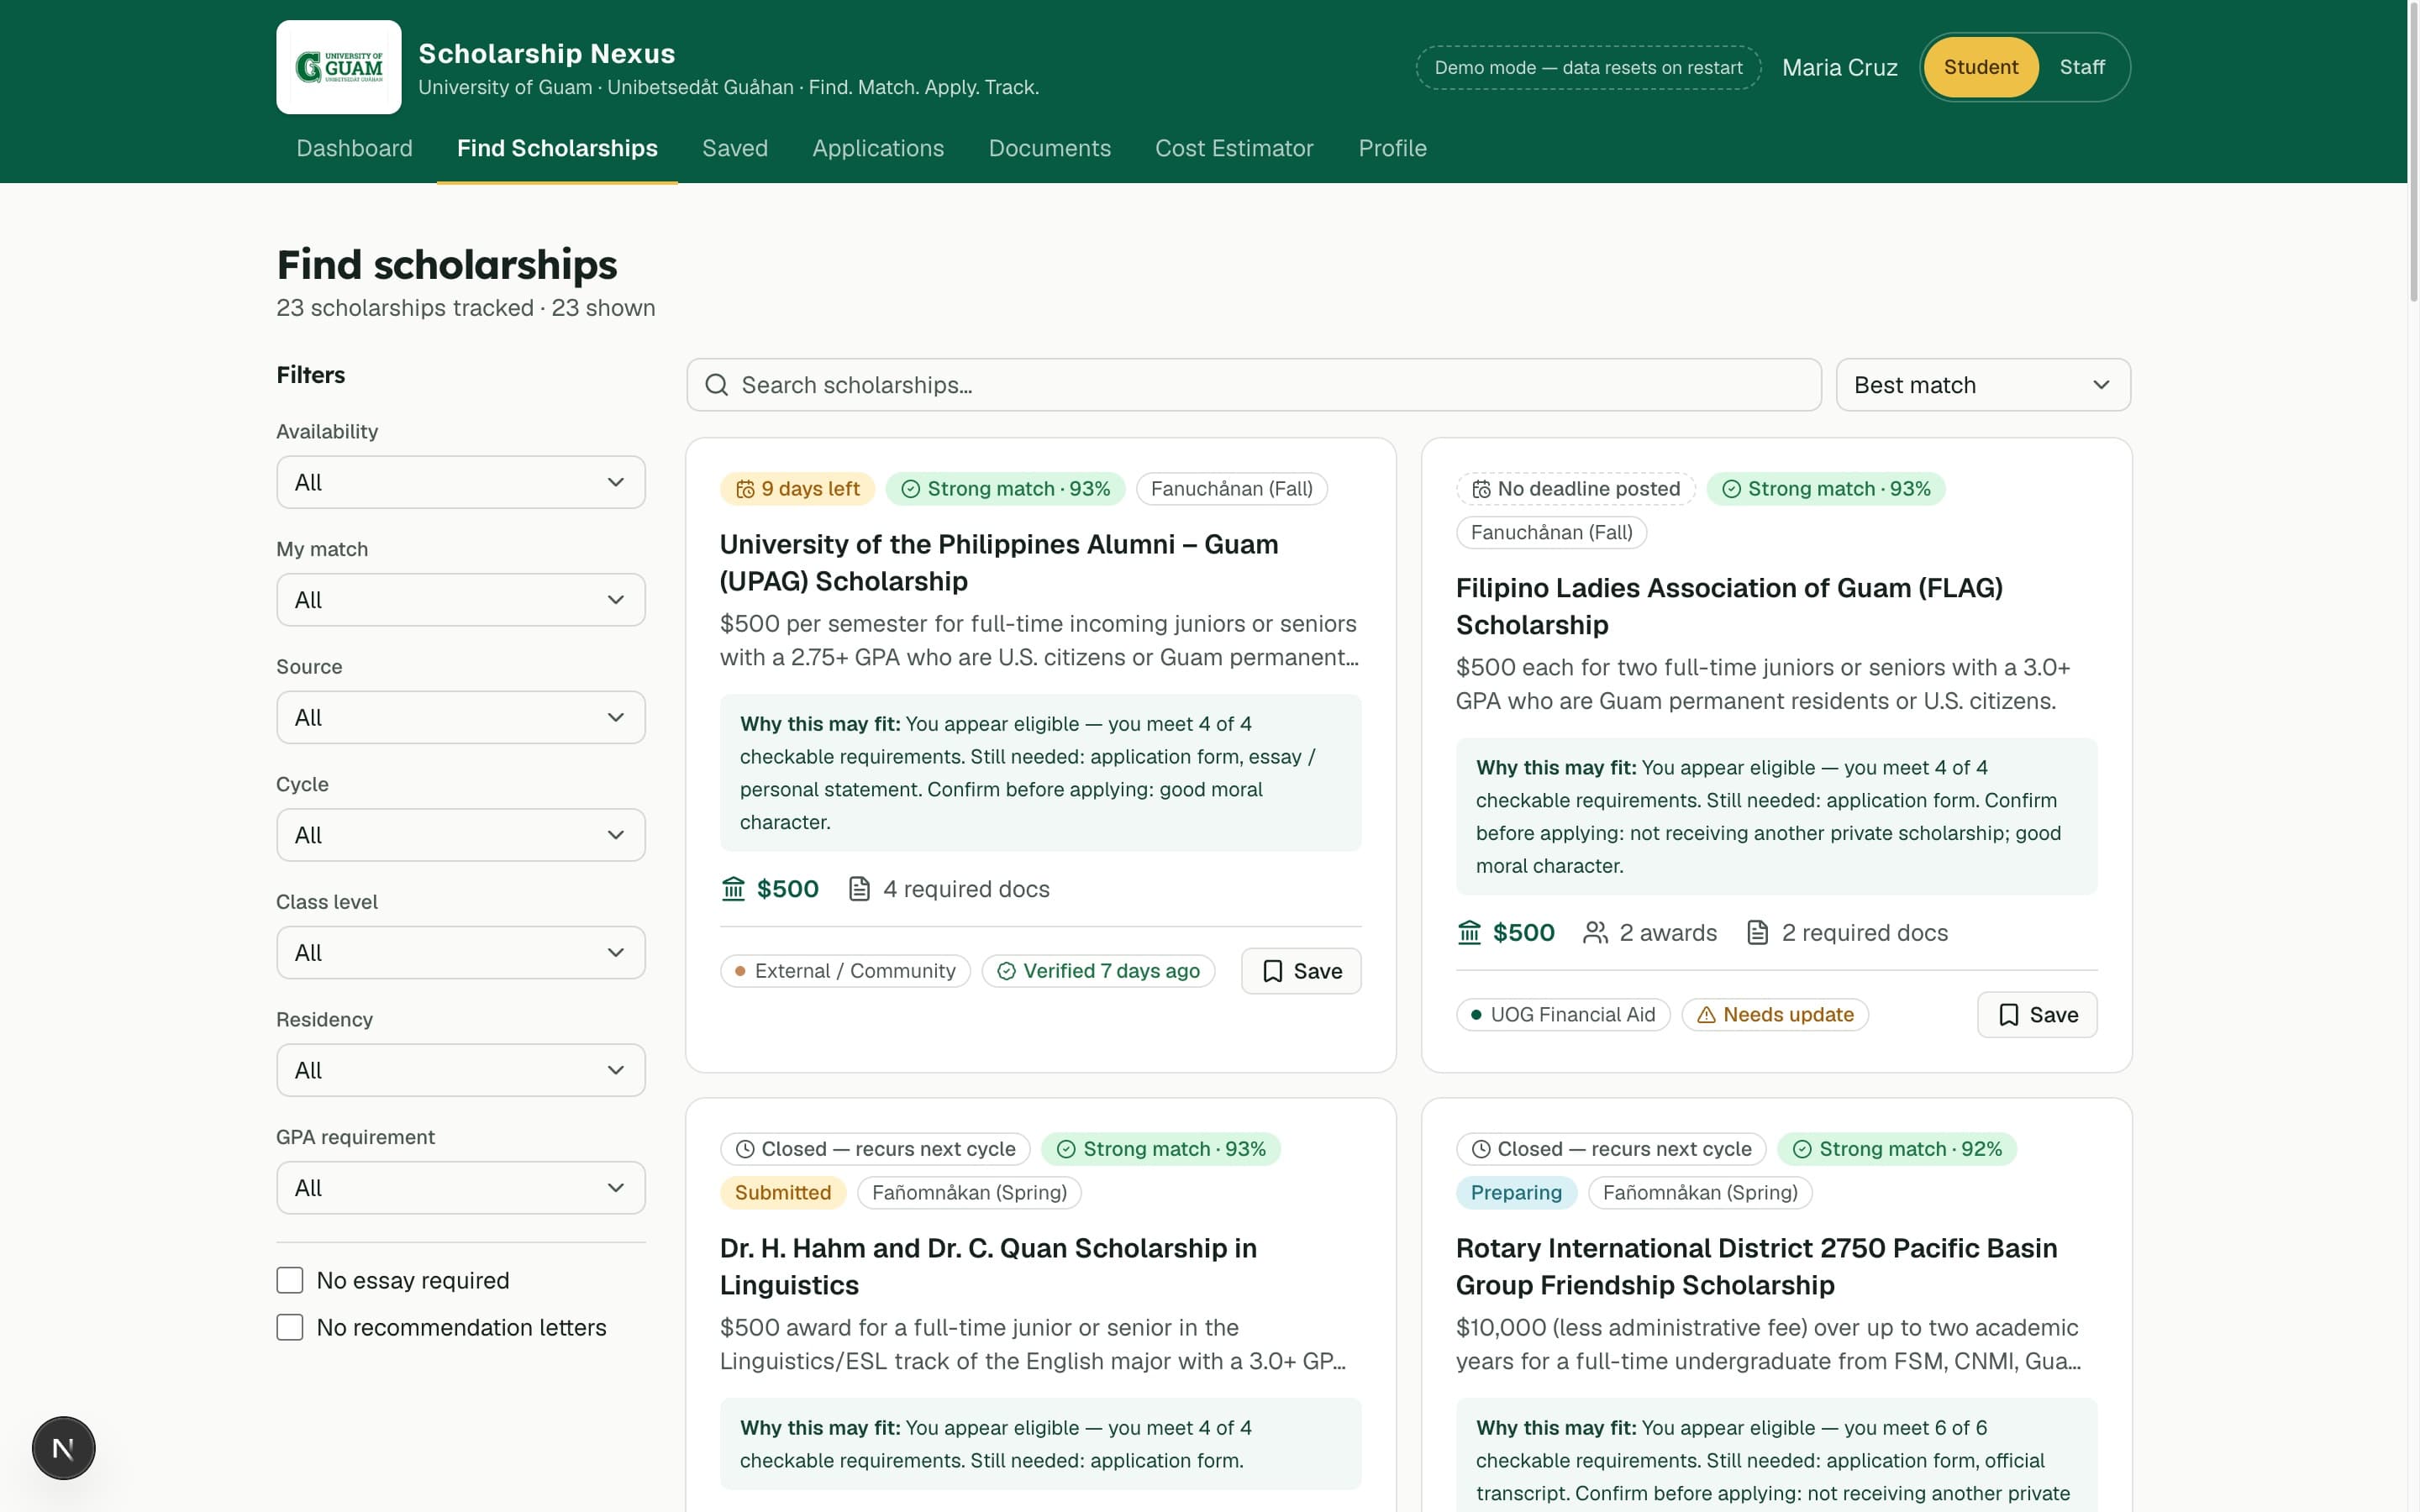Image resolution: width=2420 pixels, height=1512 pixels.
Task: Click the Search scholarships input field
Action: point(1254,385)
